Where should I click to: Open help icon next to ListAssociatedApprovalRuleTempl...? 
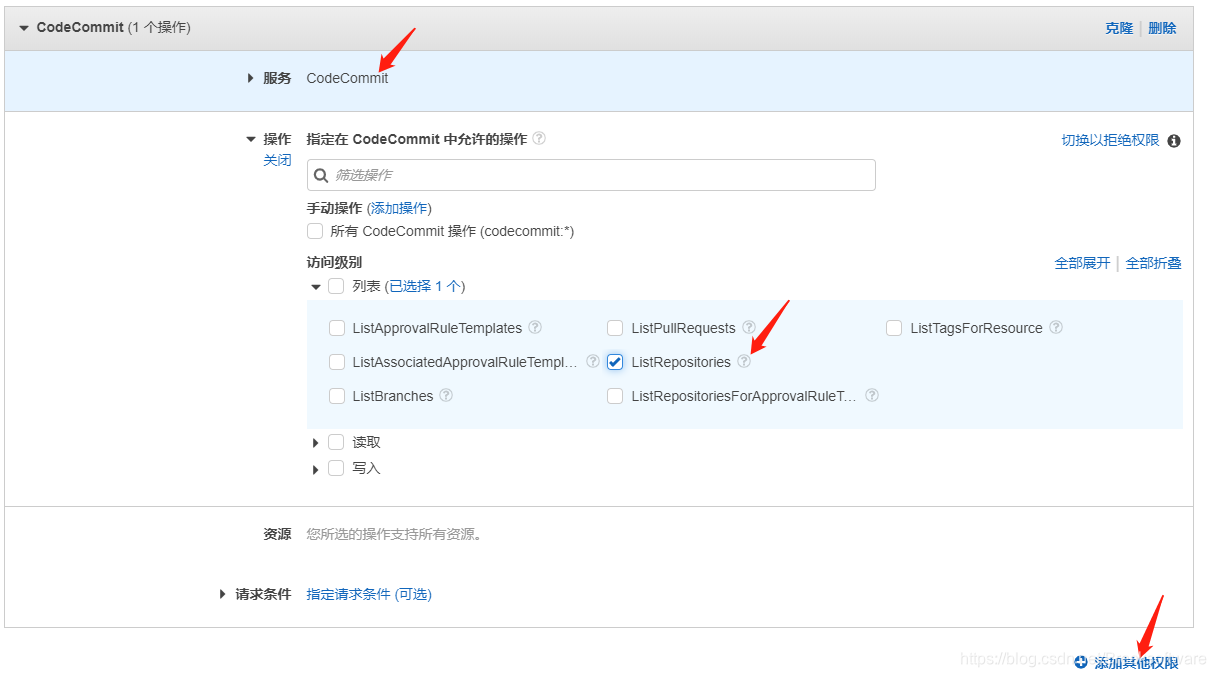(593, 361)
